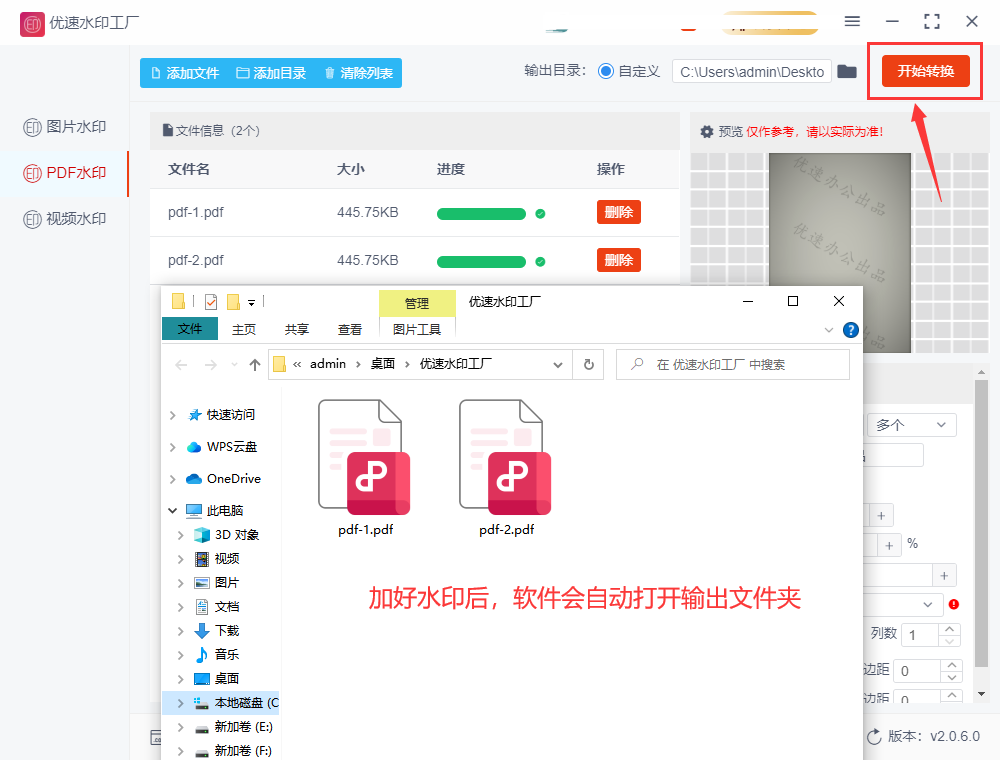Click 清除列表 to clear the list
Image resolution: width=1000 pixels, height=760 pixels.
(359, 73)
